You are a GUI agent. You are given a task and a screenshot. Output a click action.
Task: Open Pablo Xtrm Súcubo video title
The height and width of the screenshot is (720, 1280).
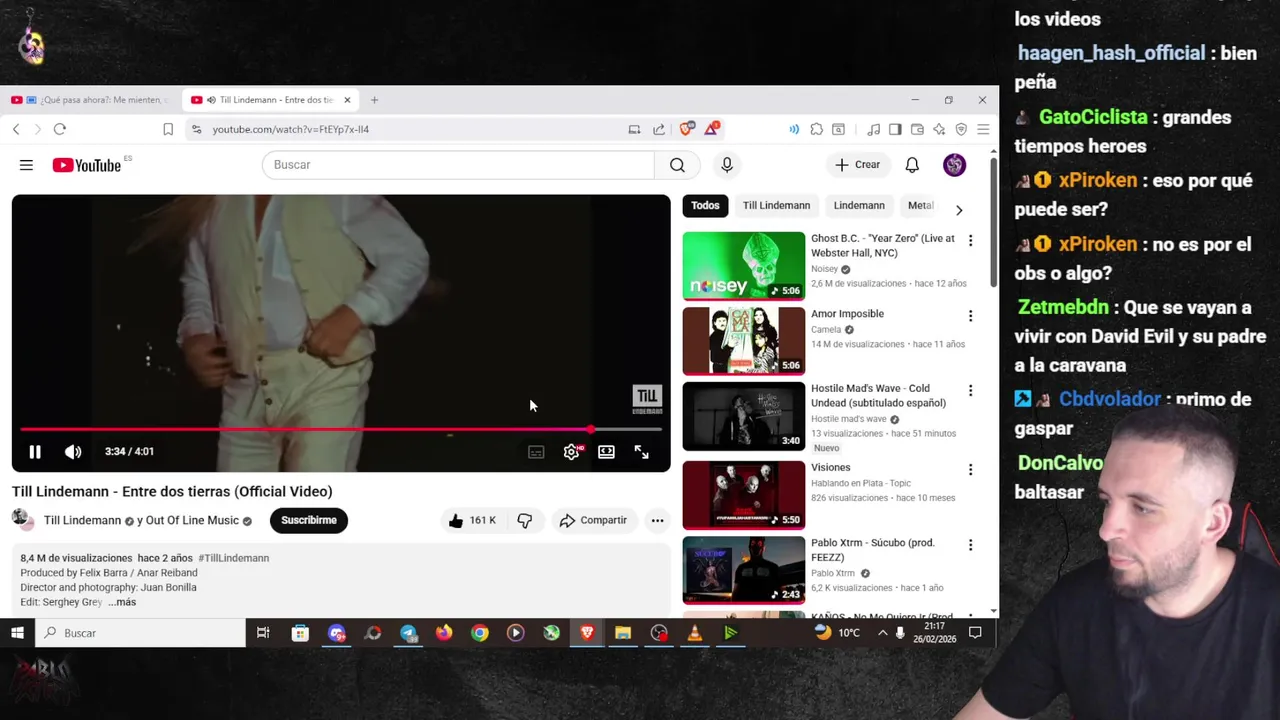[x=872, y=550]
